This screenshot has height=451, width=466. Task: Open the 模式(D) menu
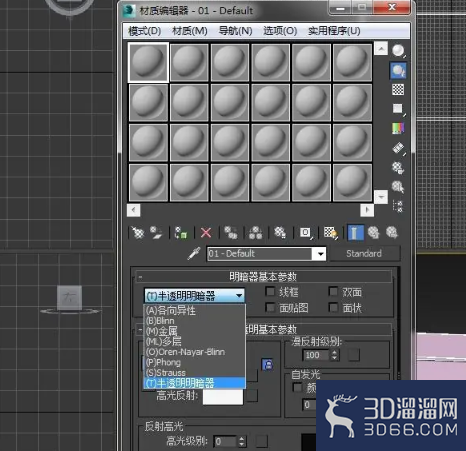[x=145, y=31]
